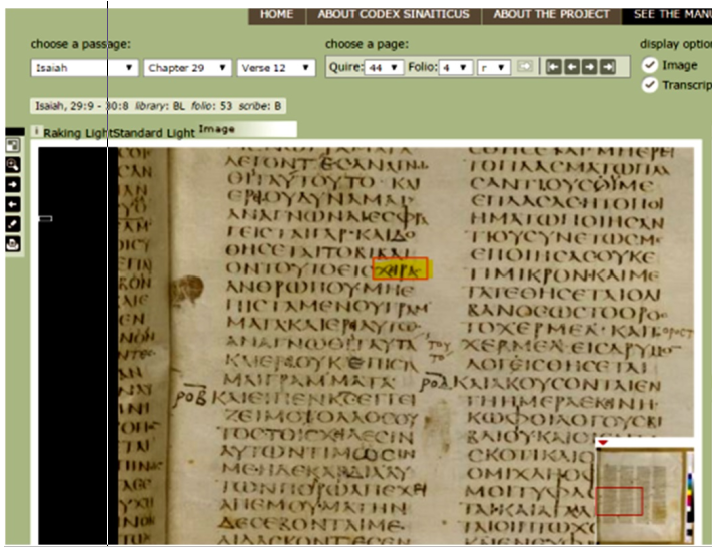This screenshot has height=547, width=712.
Task: Click the left-arrow tool in left toolbar
Action: click(x=13, y=204)
